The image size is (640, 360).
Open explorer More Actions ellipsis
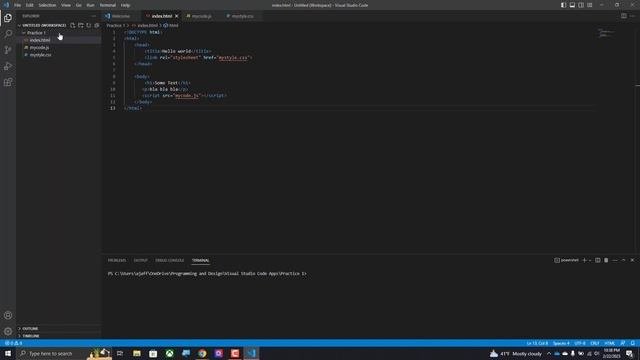(93, 16)
